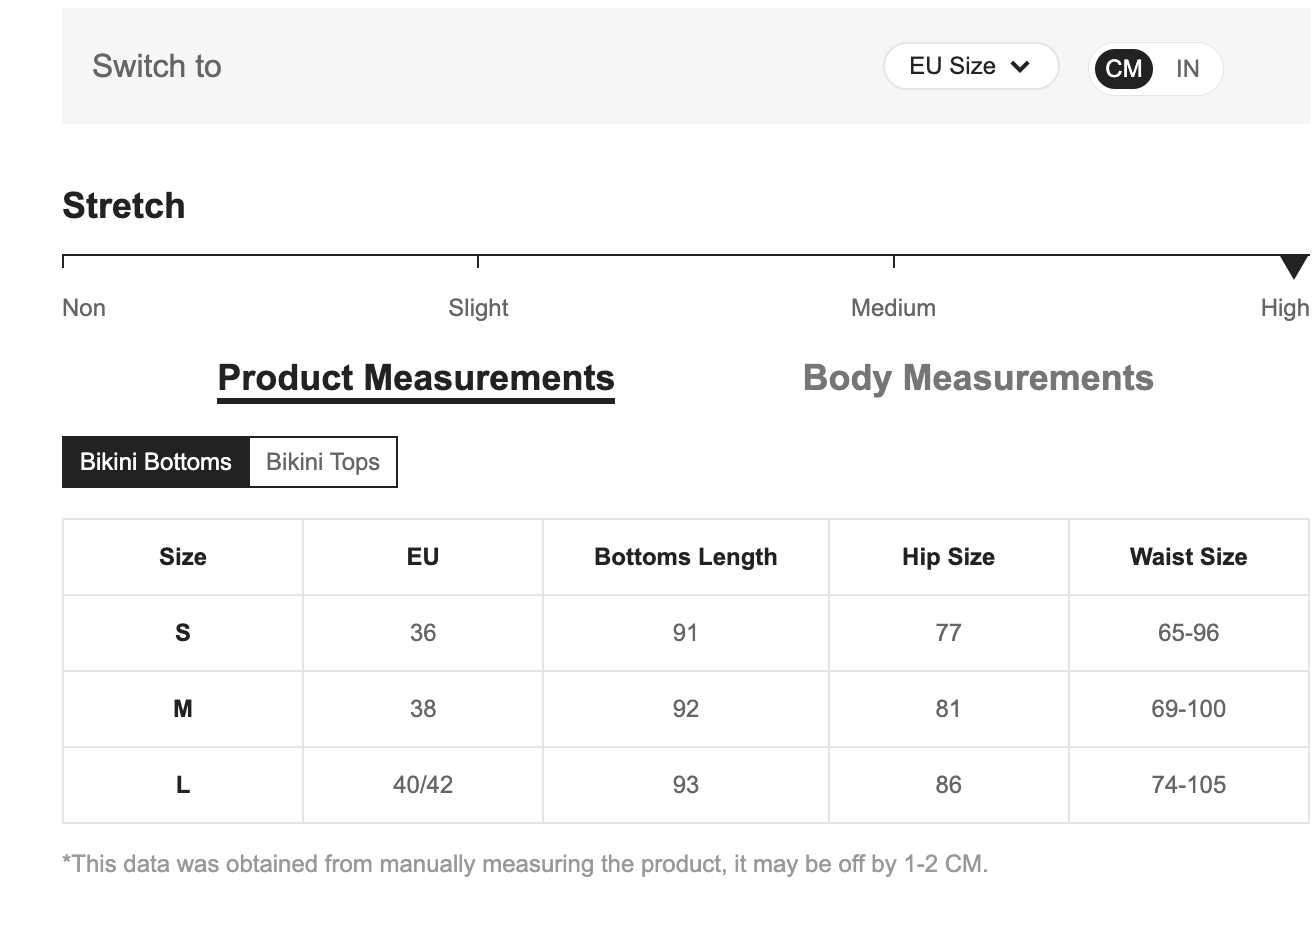
Task: Click the Hip Size column header
Action: [x=948, y=557]
